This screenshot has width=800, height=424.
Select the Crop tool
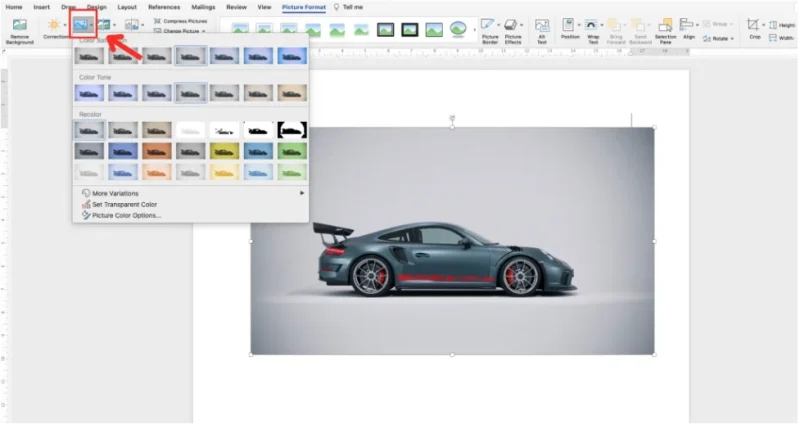[753, 24]
